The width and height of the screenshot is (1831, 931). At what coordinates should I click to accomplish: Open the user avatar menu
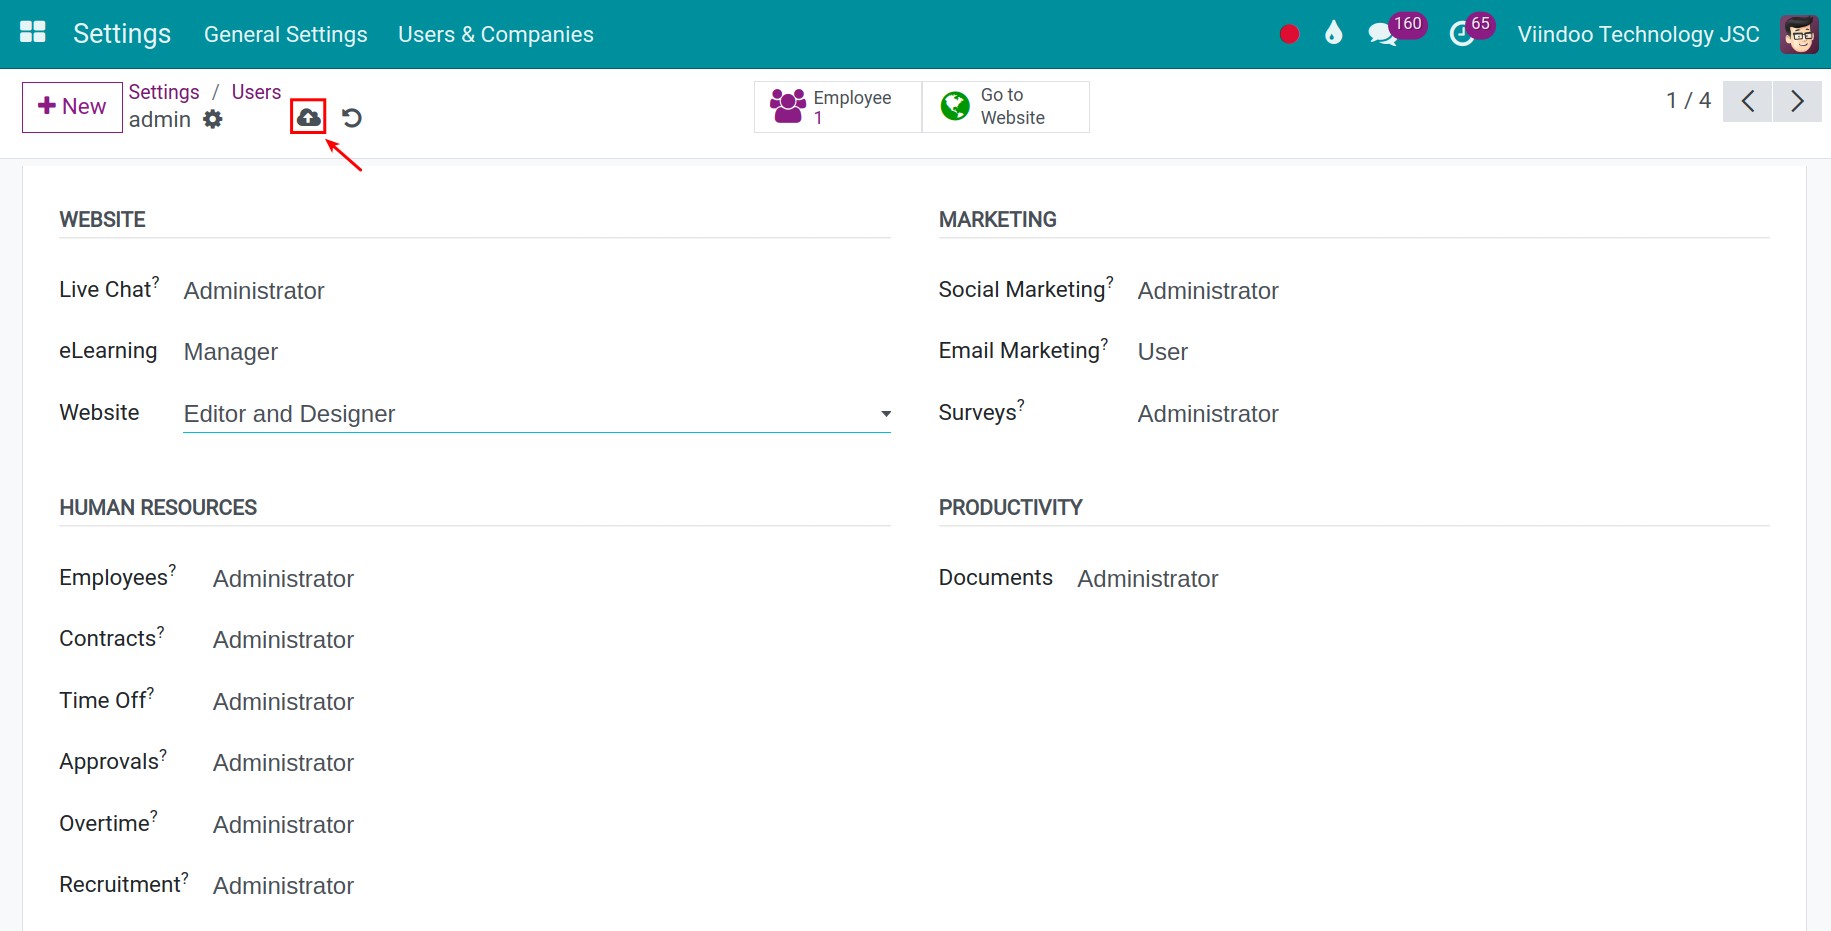click(x=1799, y=34)
